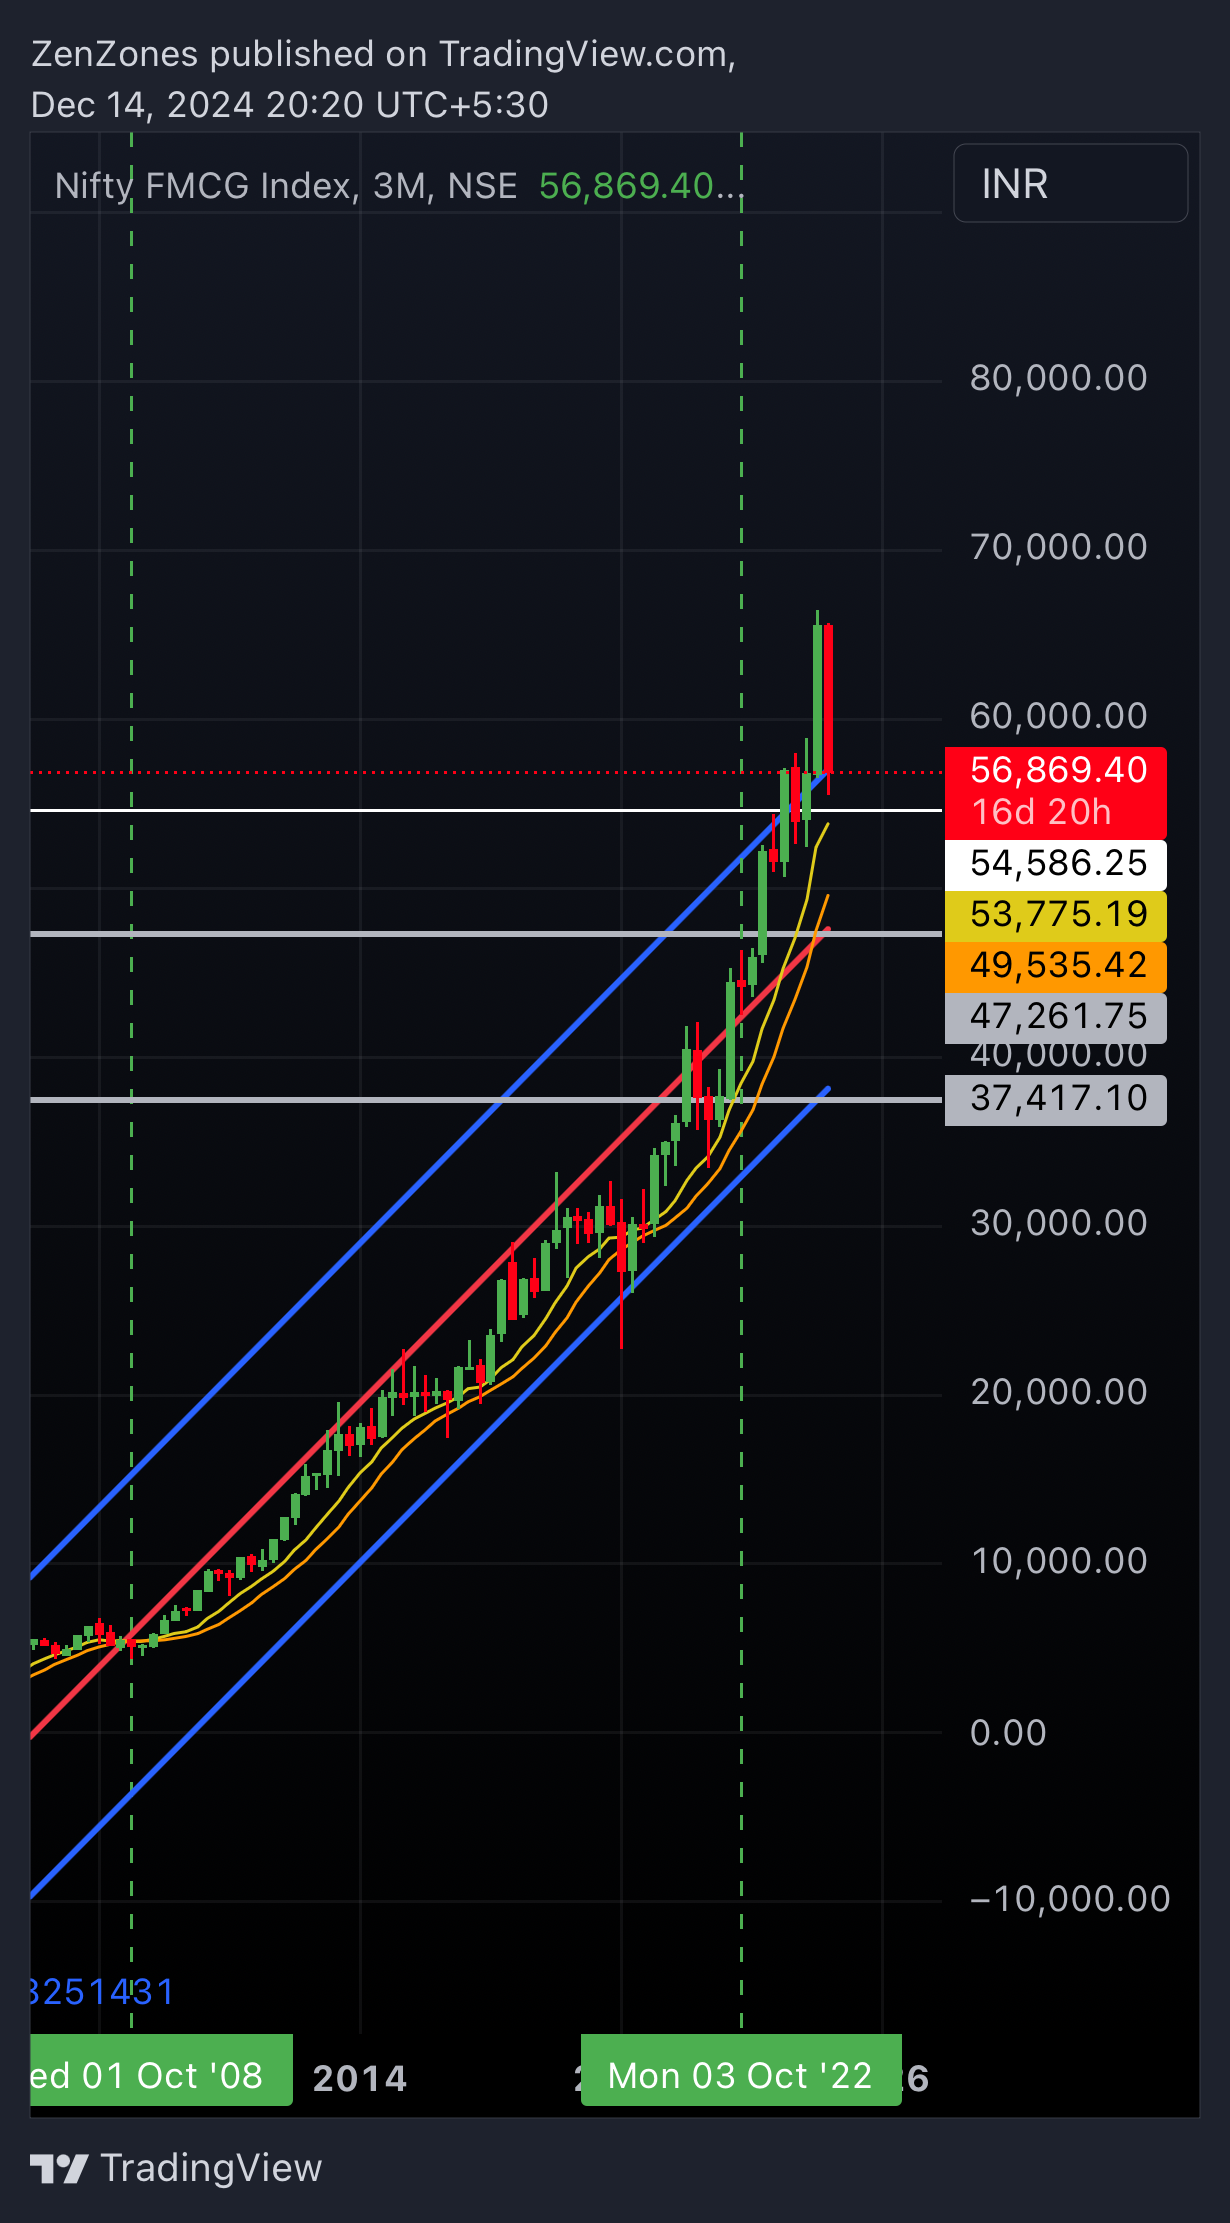Click the orange 49,535.42 price label
The width and height of the screenshot is (1230, 2223).
point(1056,965)
